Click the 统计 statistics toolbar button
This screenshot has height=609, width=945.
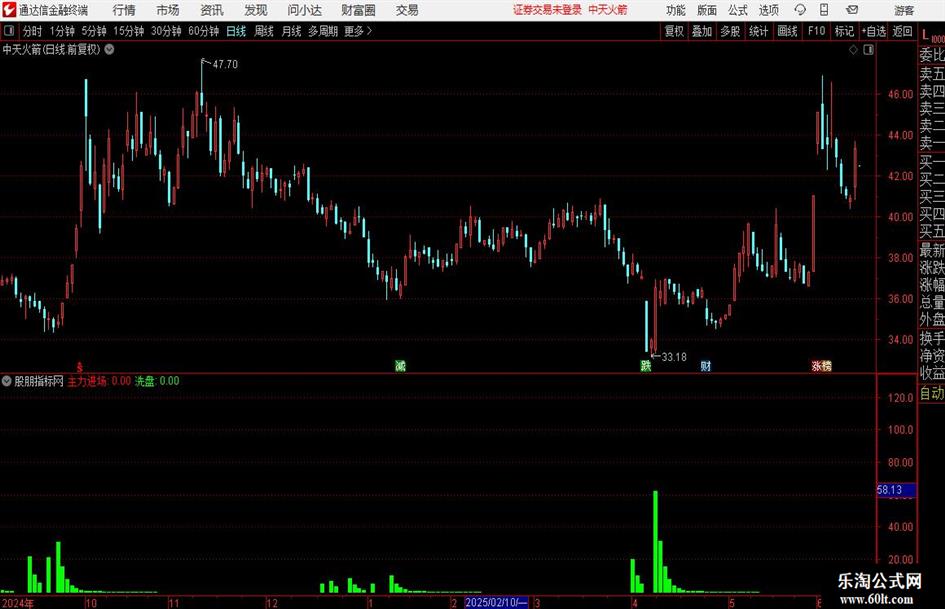click(758, 31)
